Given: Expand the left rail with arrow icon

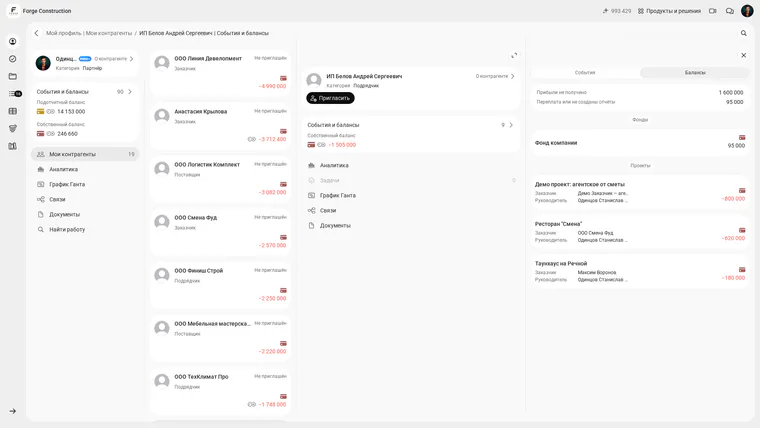Looking at the screenshot, I should (13, 411).
